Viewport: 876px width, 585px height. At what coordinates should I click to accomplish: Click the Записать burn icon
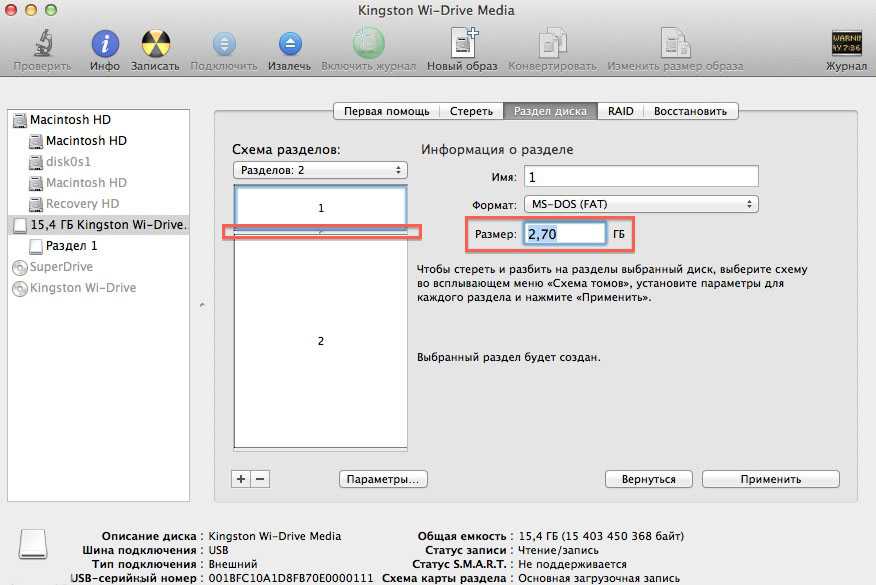[155, 44]
